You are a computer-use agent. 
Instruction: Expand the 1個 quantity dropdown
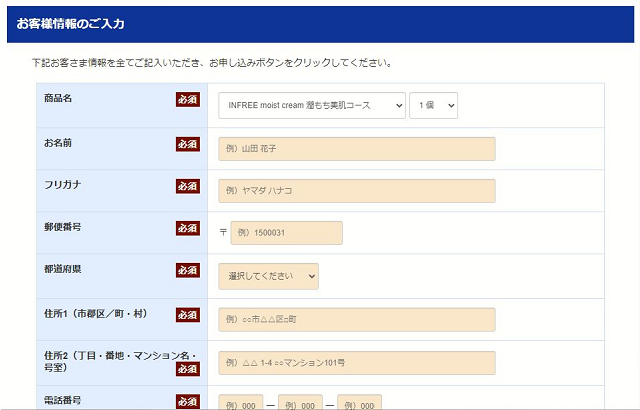433,105
